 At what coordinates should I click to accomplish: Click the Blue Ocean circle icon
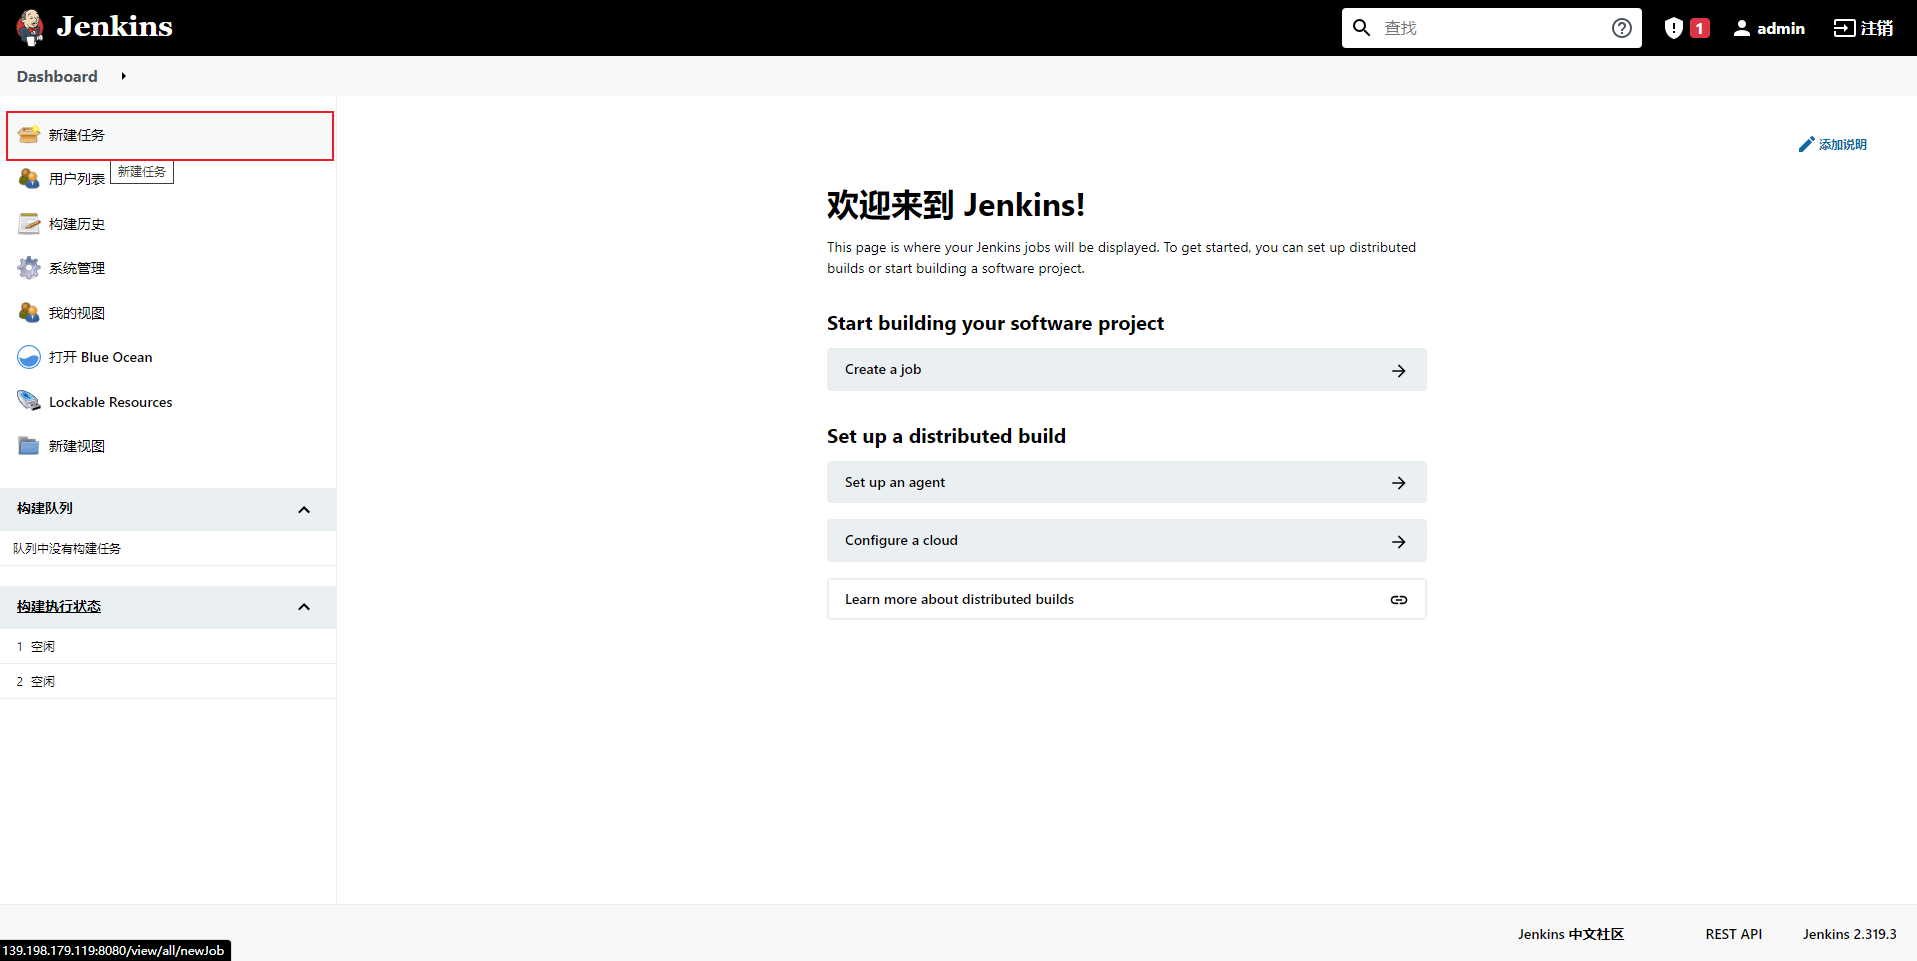click(29, 357)
